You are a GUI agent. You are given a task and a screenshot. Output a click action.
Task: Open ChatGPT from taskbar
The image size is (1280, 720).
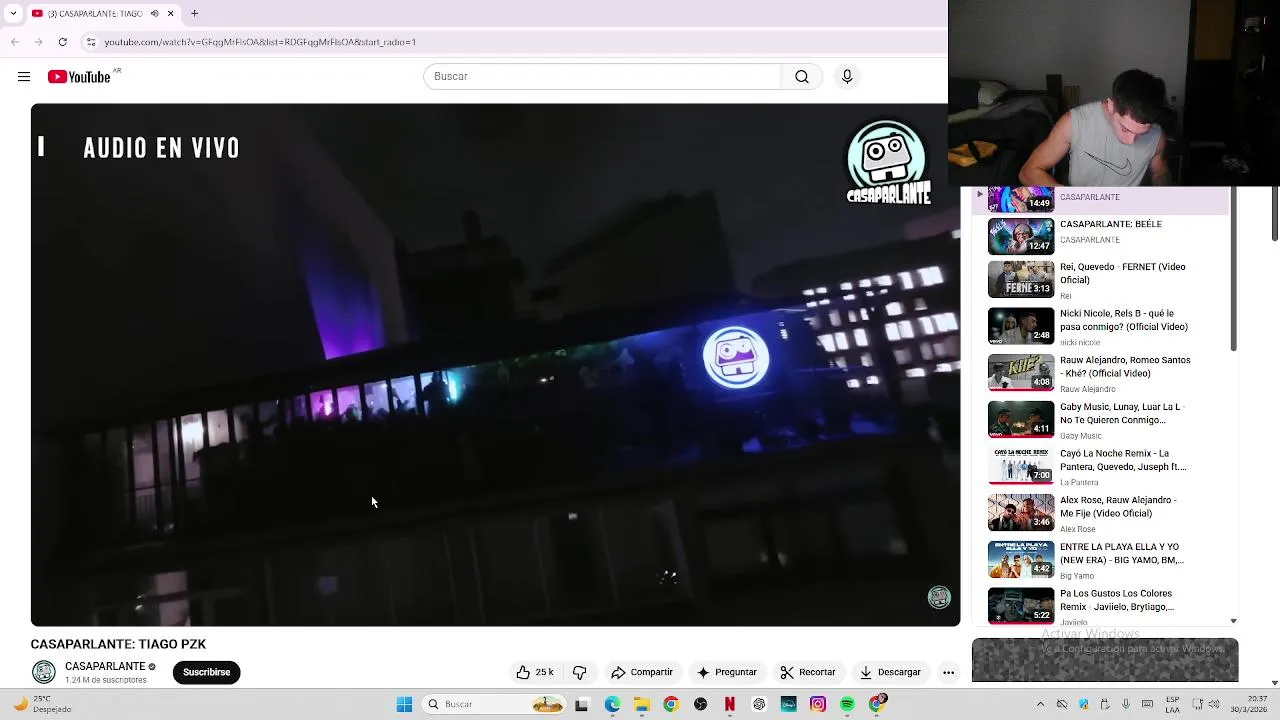[x=759, y=705]
